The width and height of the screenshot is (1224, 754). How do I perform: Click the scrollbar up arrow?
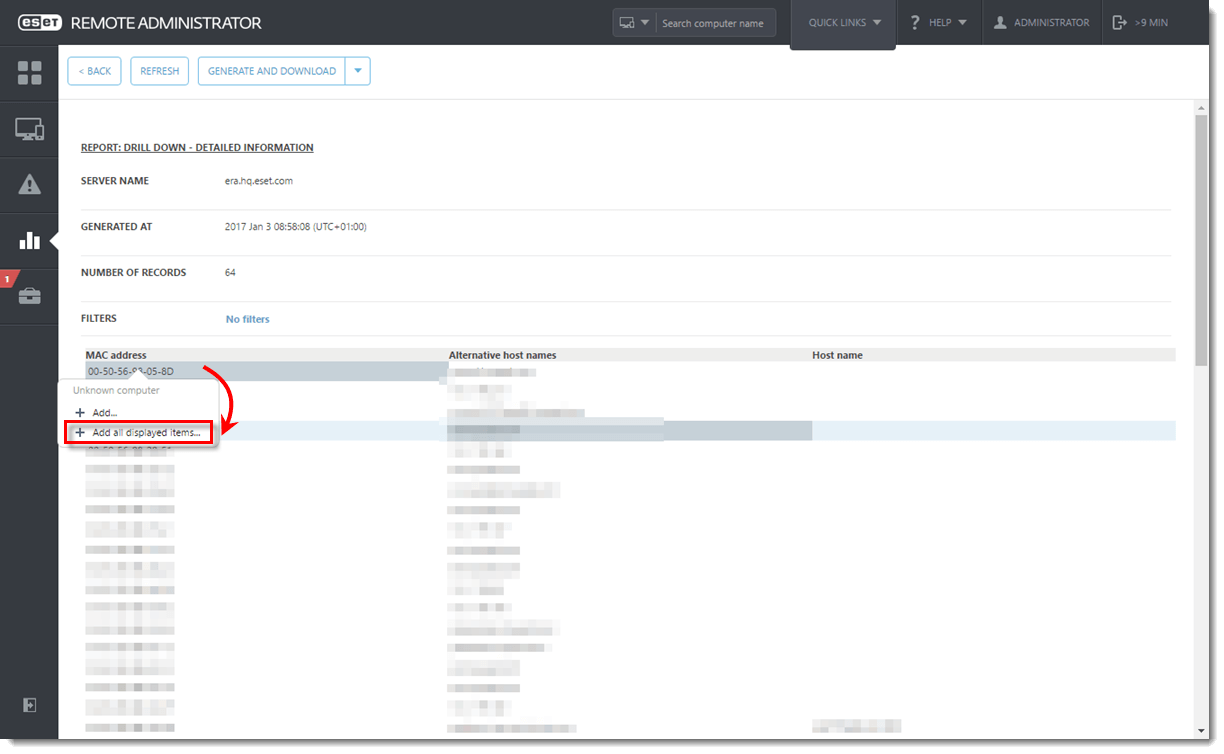point(1201,107)
